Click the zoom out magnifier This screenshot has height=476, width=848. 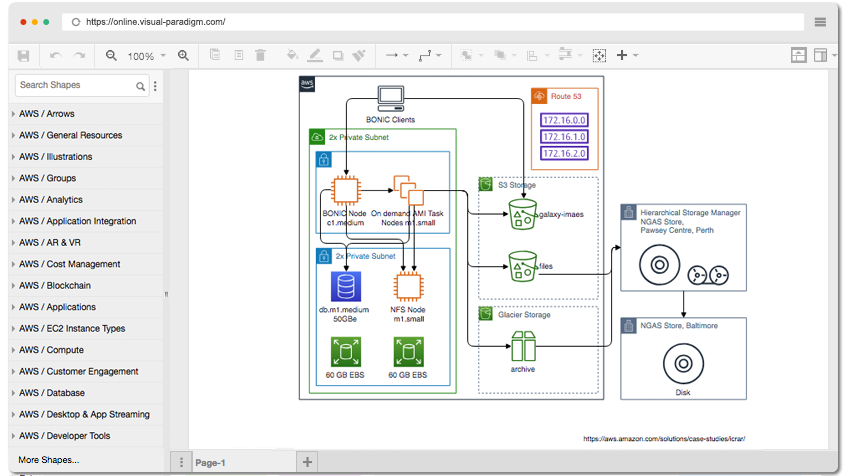[x=111, y=56]
